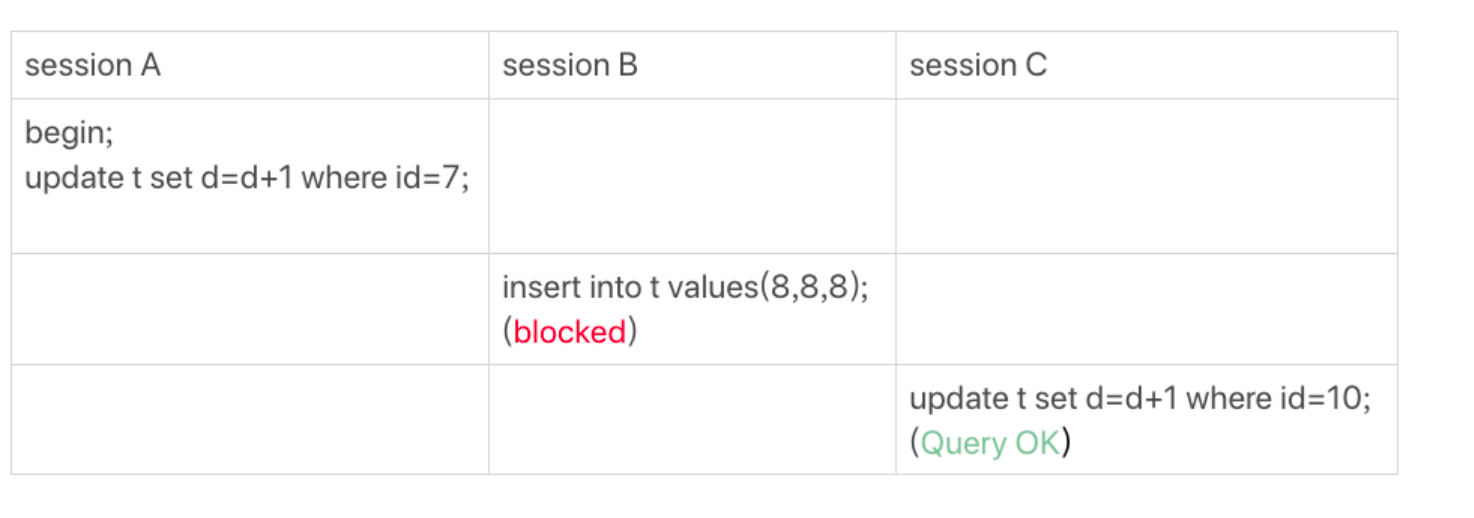The height and width of the screenshot is (518, 1474).
Task: Click the red blocked label
Action: pyautogui.click(x=570, y=332)
